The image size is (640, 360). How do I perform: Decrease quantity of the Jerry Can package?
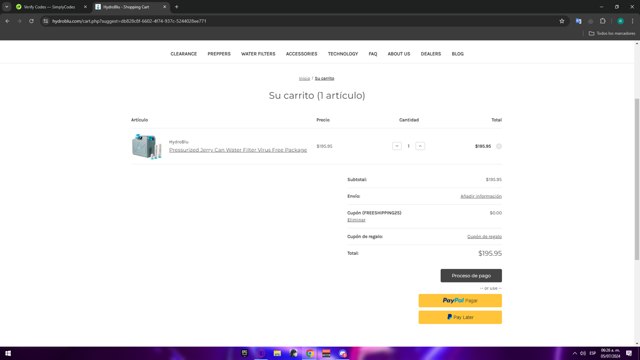397,146
